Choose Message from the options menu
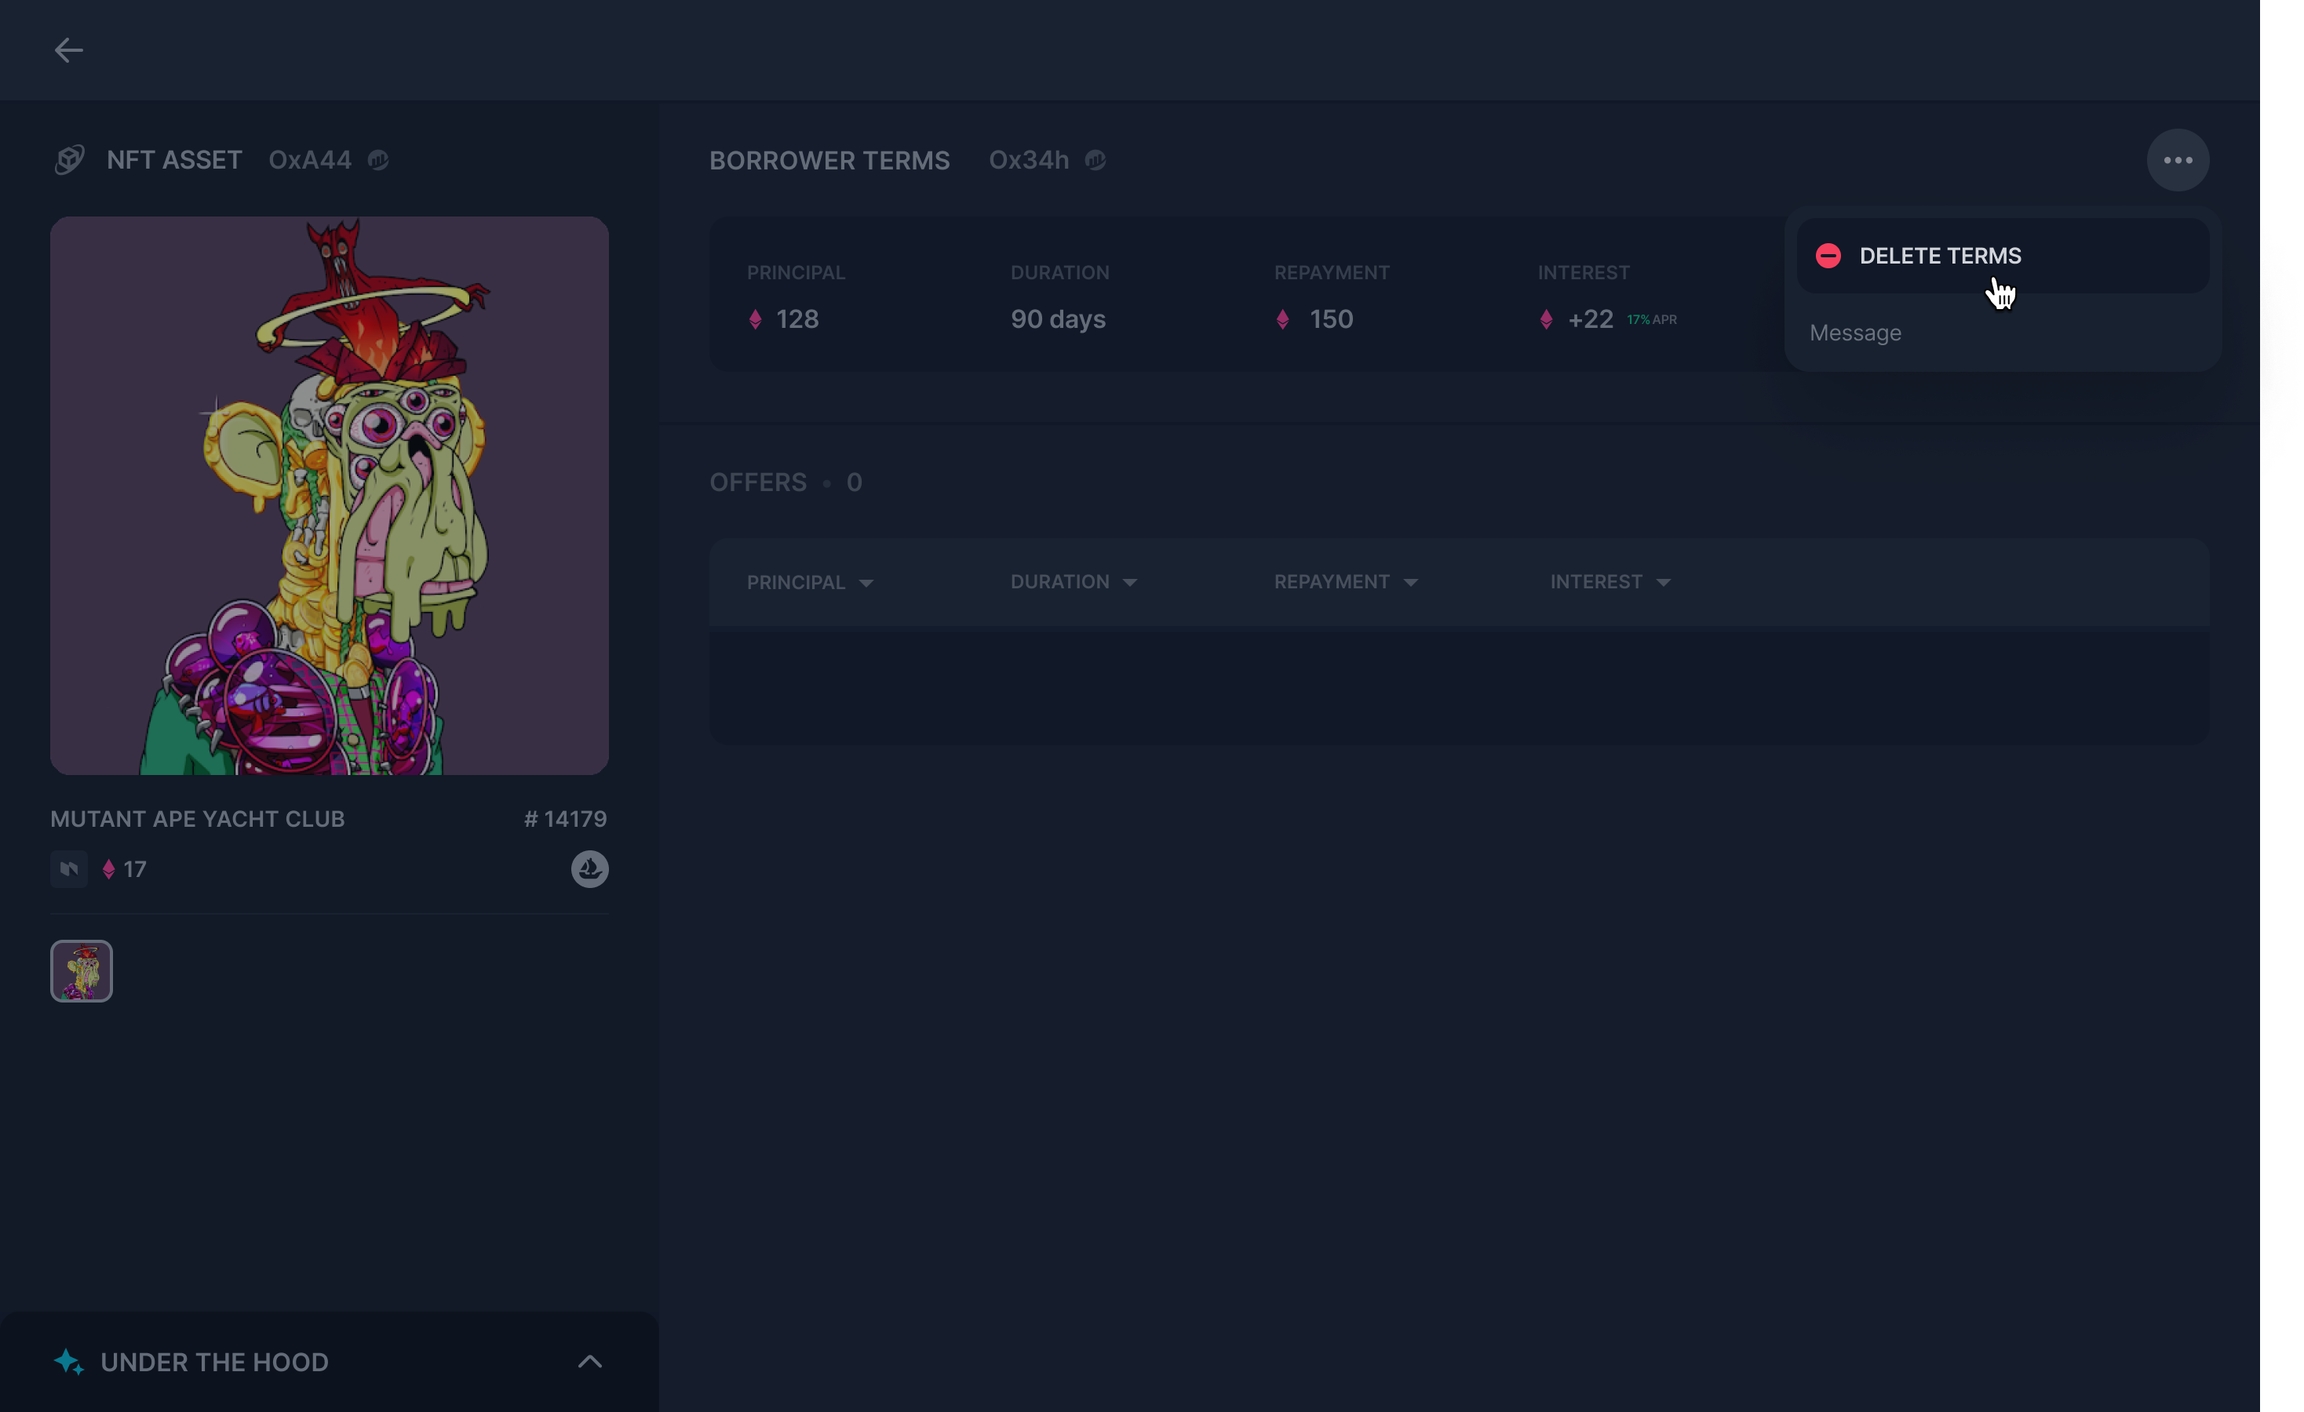The height and width of the screenshot is (1412, 2304). [1855, 333]
